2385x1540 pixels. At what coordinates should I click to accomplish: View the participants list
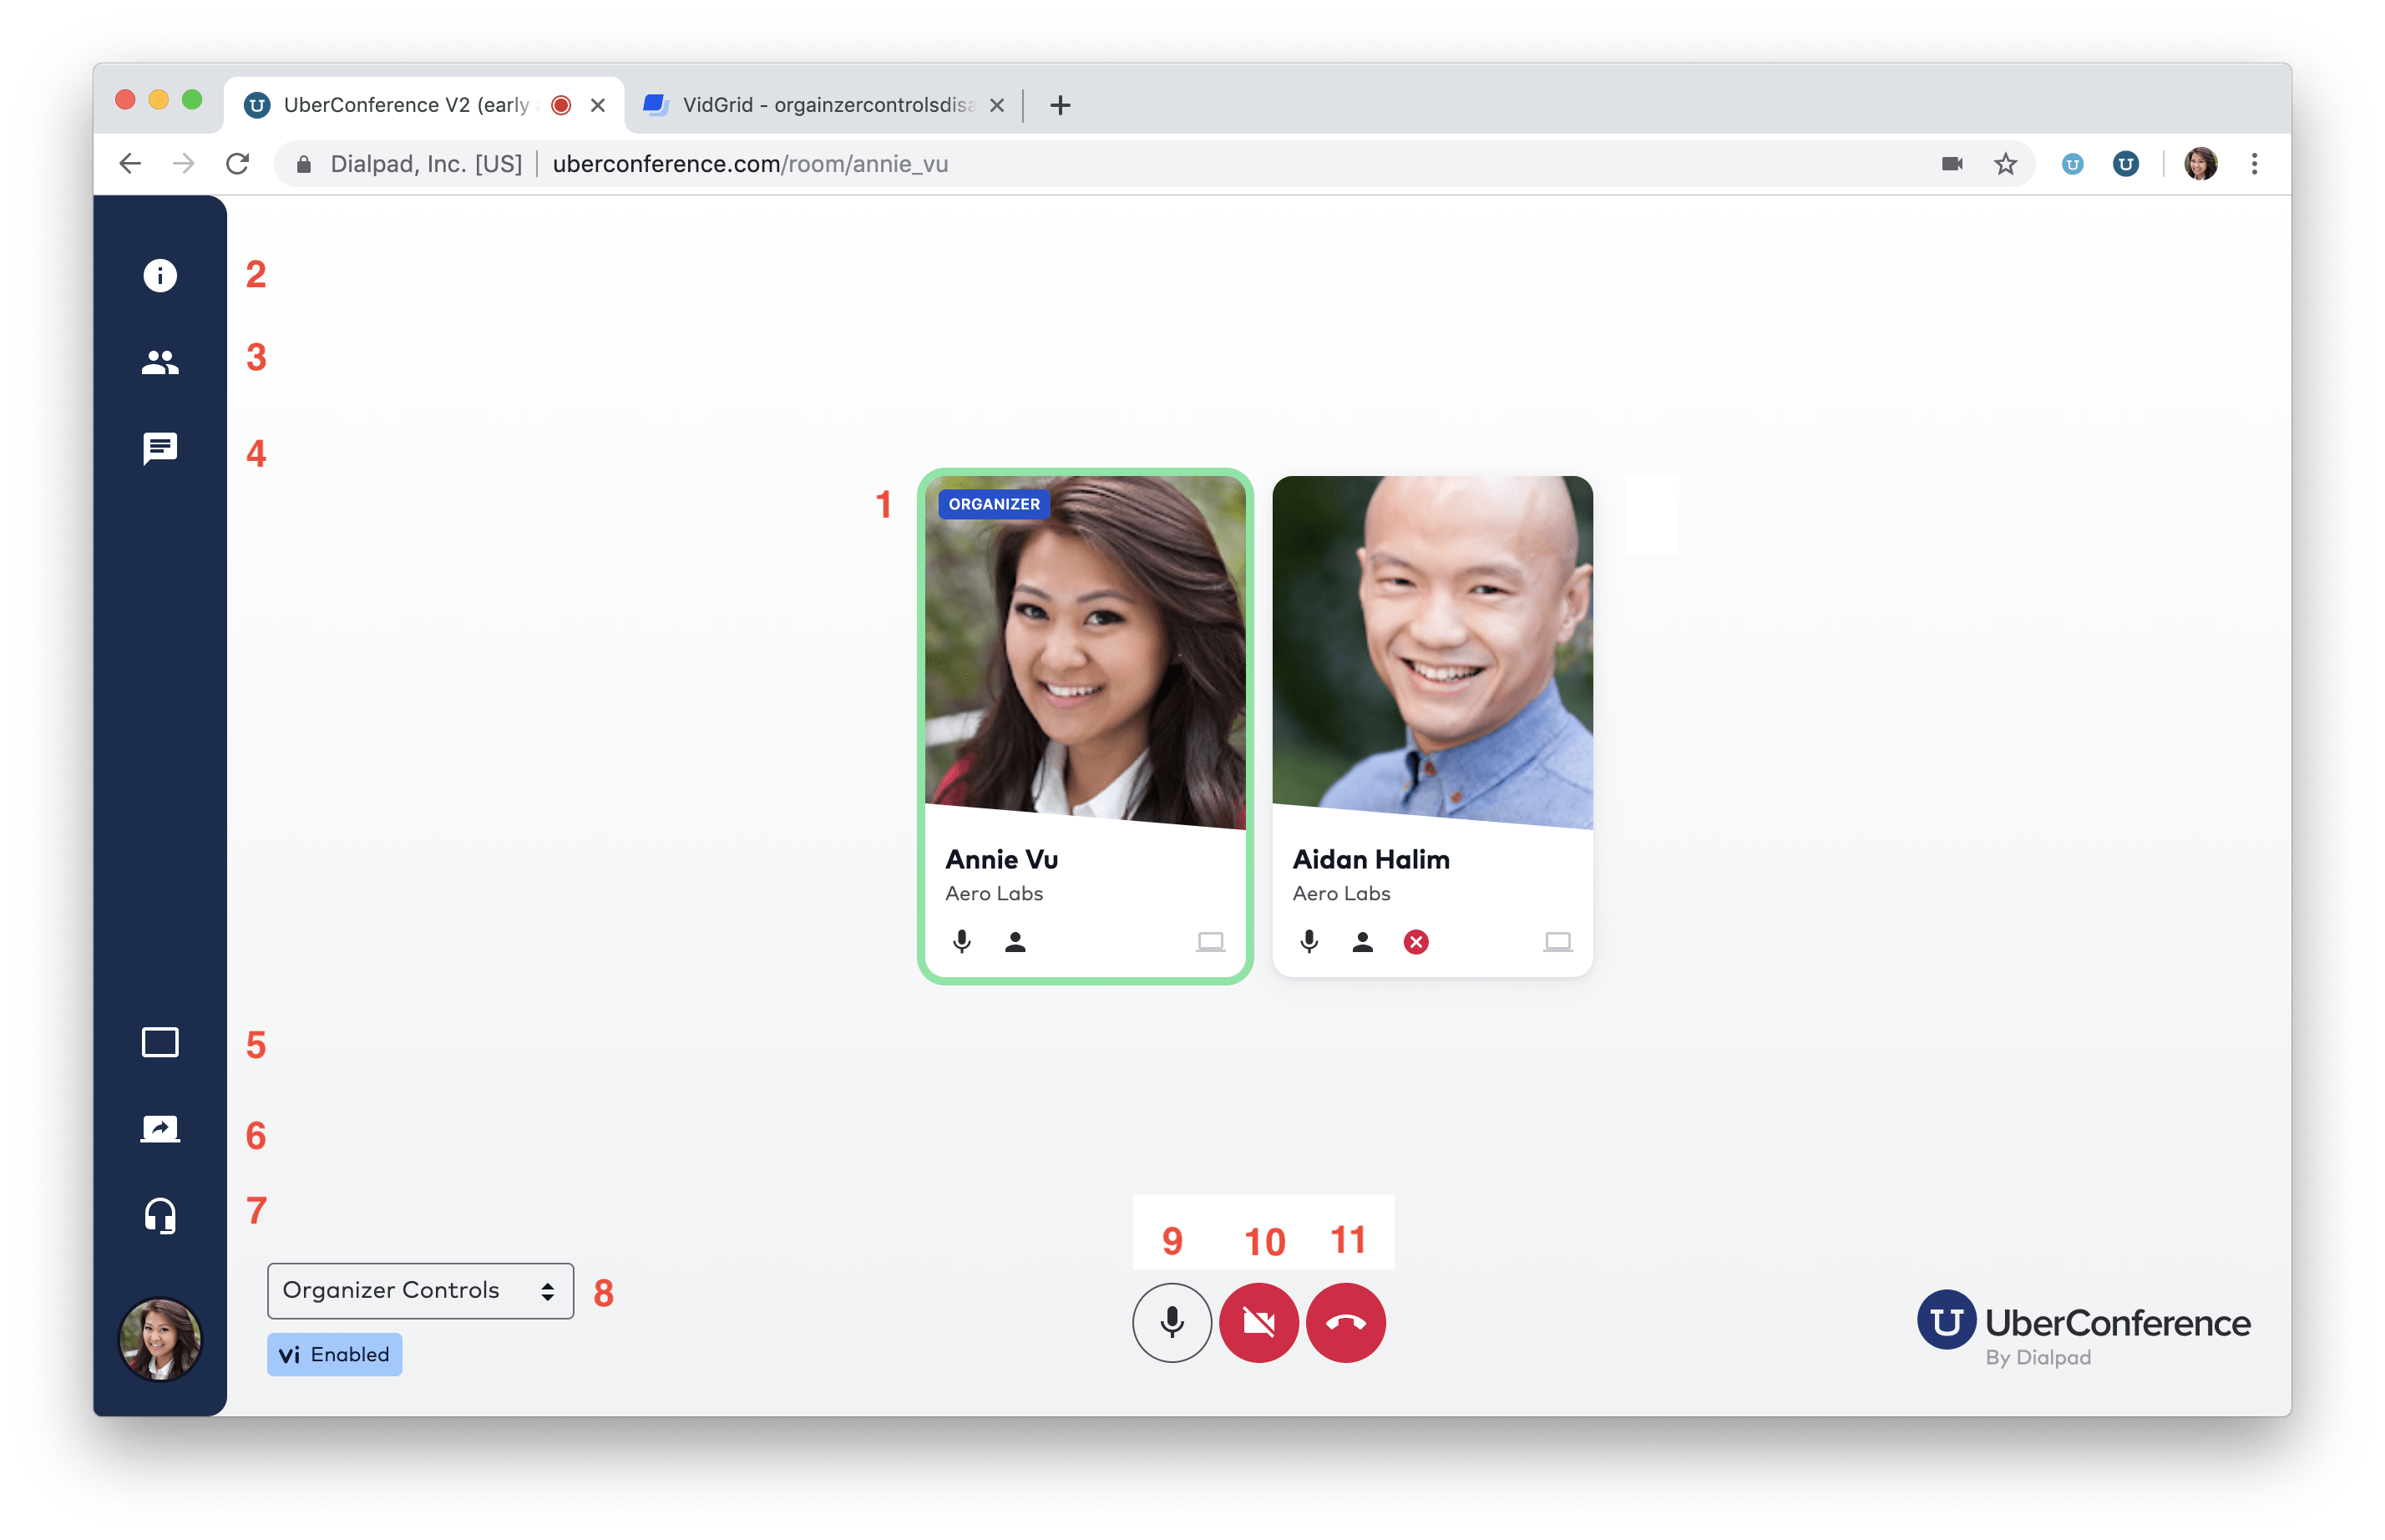click(159, 362)
